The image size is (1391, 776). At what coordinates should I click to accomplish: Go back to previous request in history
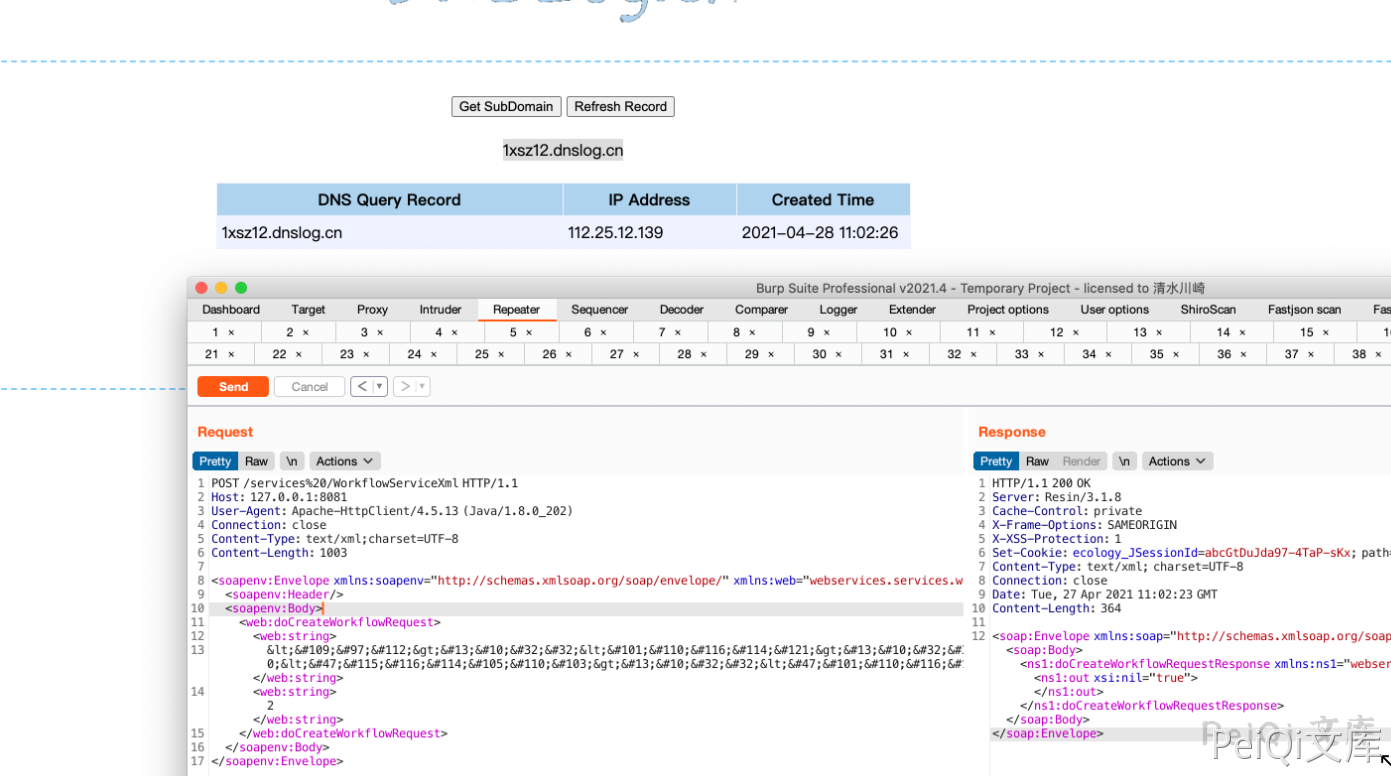tap(362, 387)
